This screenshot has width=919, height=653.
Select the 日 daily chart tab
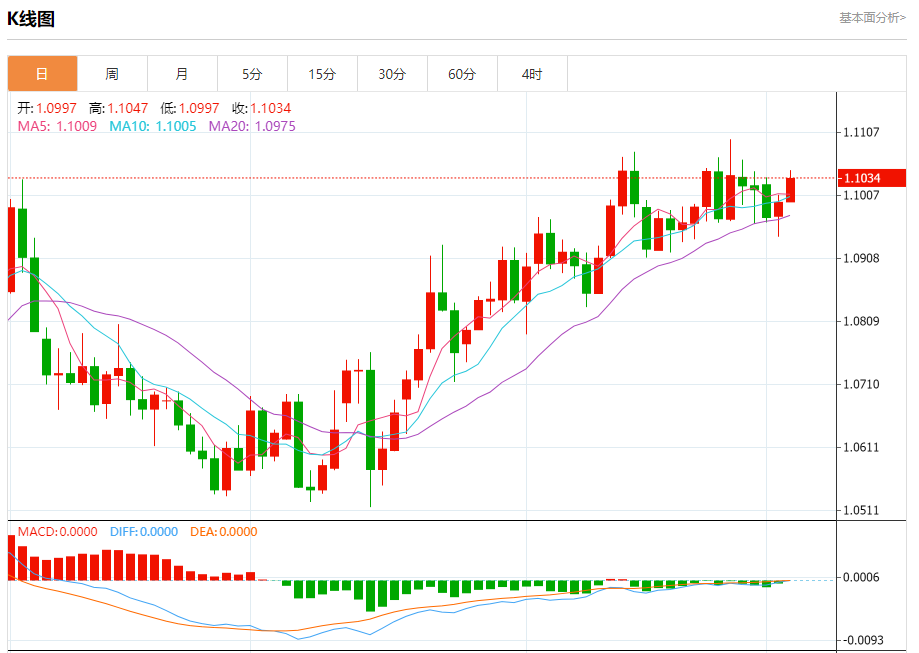[x=42, y=74]
